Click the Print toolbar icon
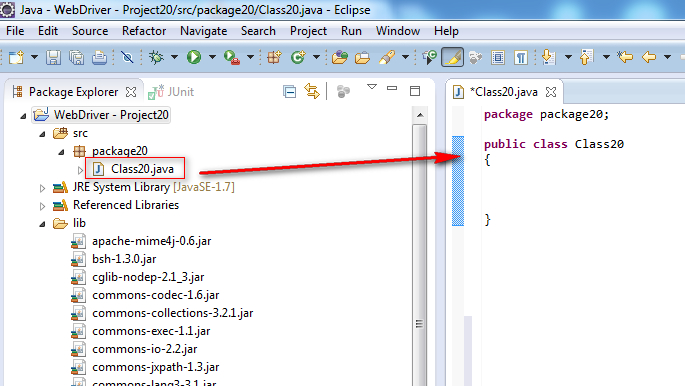This screenshot has width=685, height=386. 100,57
